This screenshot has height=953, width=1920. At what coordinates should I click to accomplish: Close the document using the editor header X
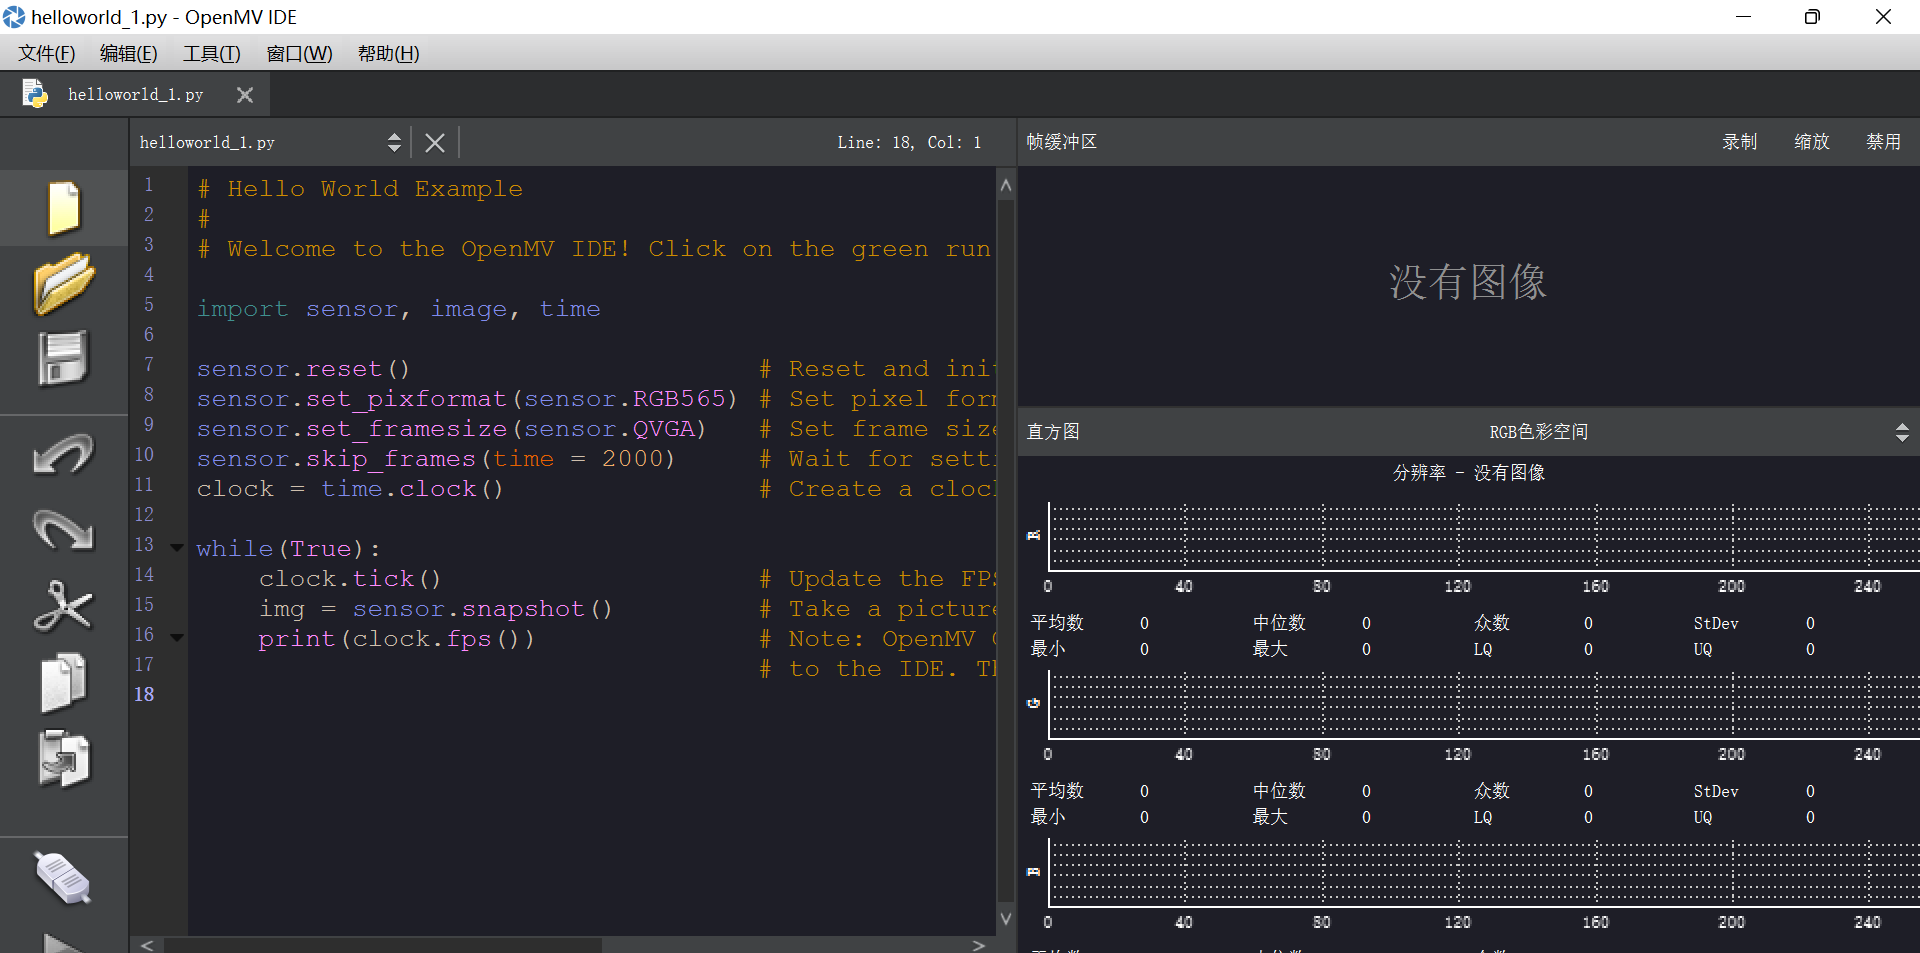[x=434, y=143]
